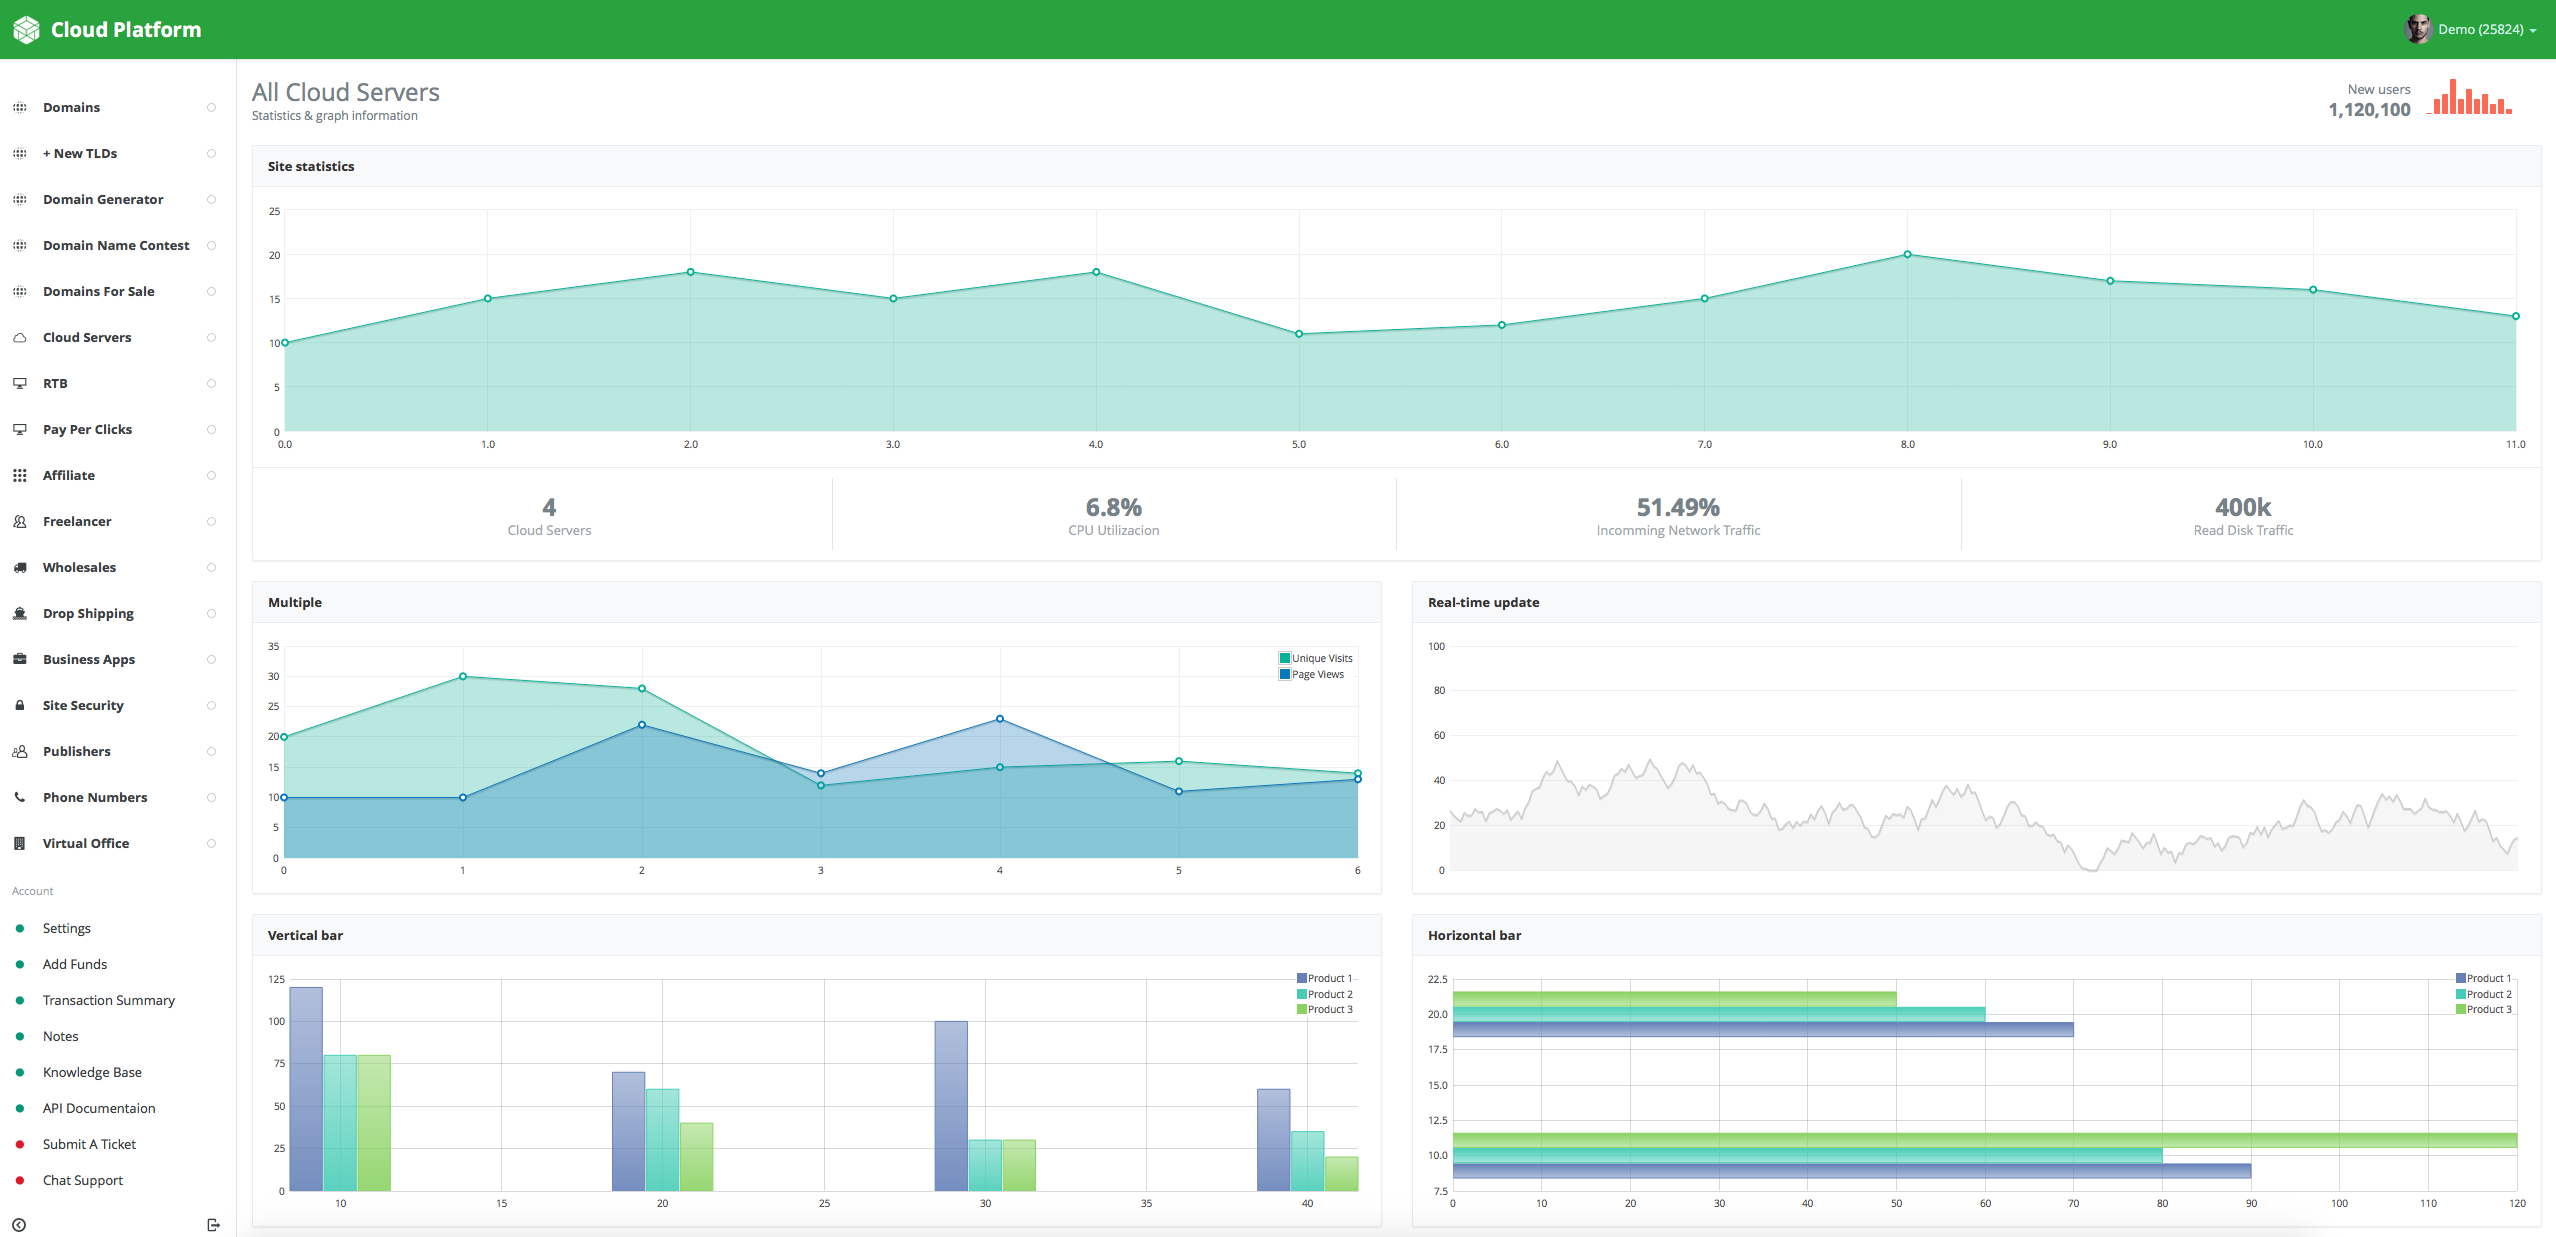Click the Submit A Ticket link
The image size is (2556, 1237).
[x=89, y=1144]
